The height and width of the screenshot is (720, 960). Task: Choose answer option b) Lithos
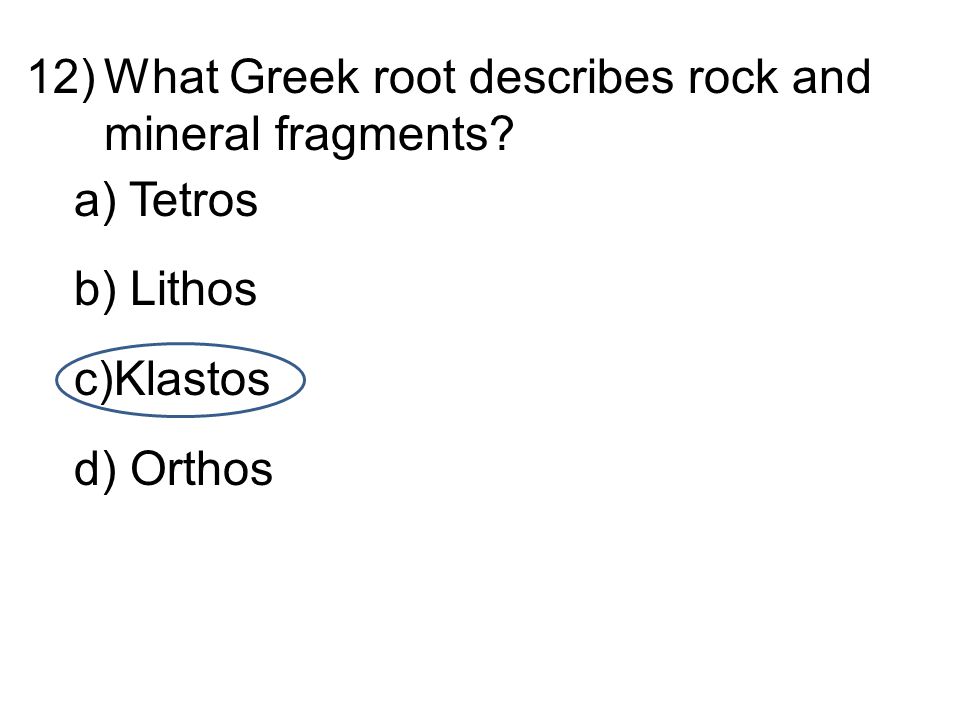pos(165,289)
